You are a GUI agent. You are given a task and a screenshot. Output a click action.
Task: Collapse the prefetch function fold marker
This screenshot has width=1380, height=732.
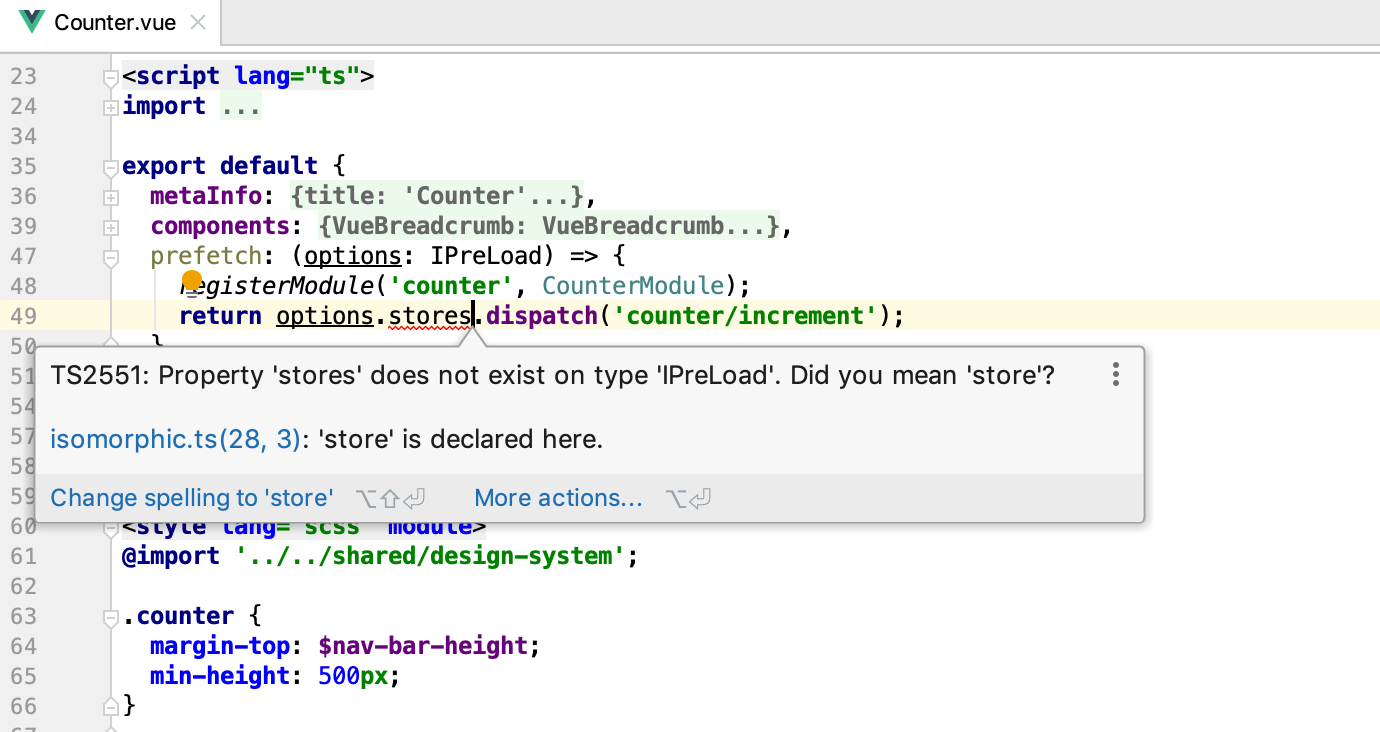[x=111, y=257]
